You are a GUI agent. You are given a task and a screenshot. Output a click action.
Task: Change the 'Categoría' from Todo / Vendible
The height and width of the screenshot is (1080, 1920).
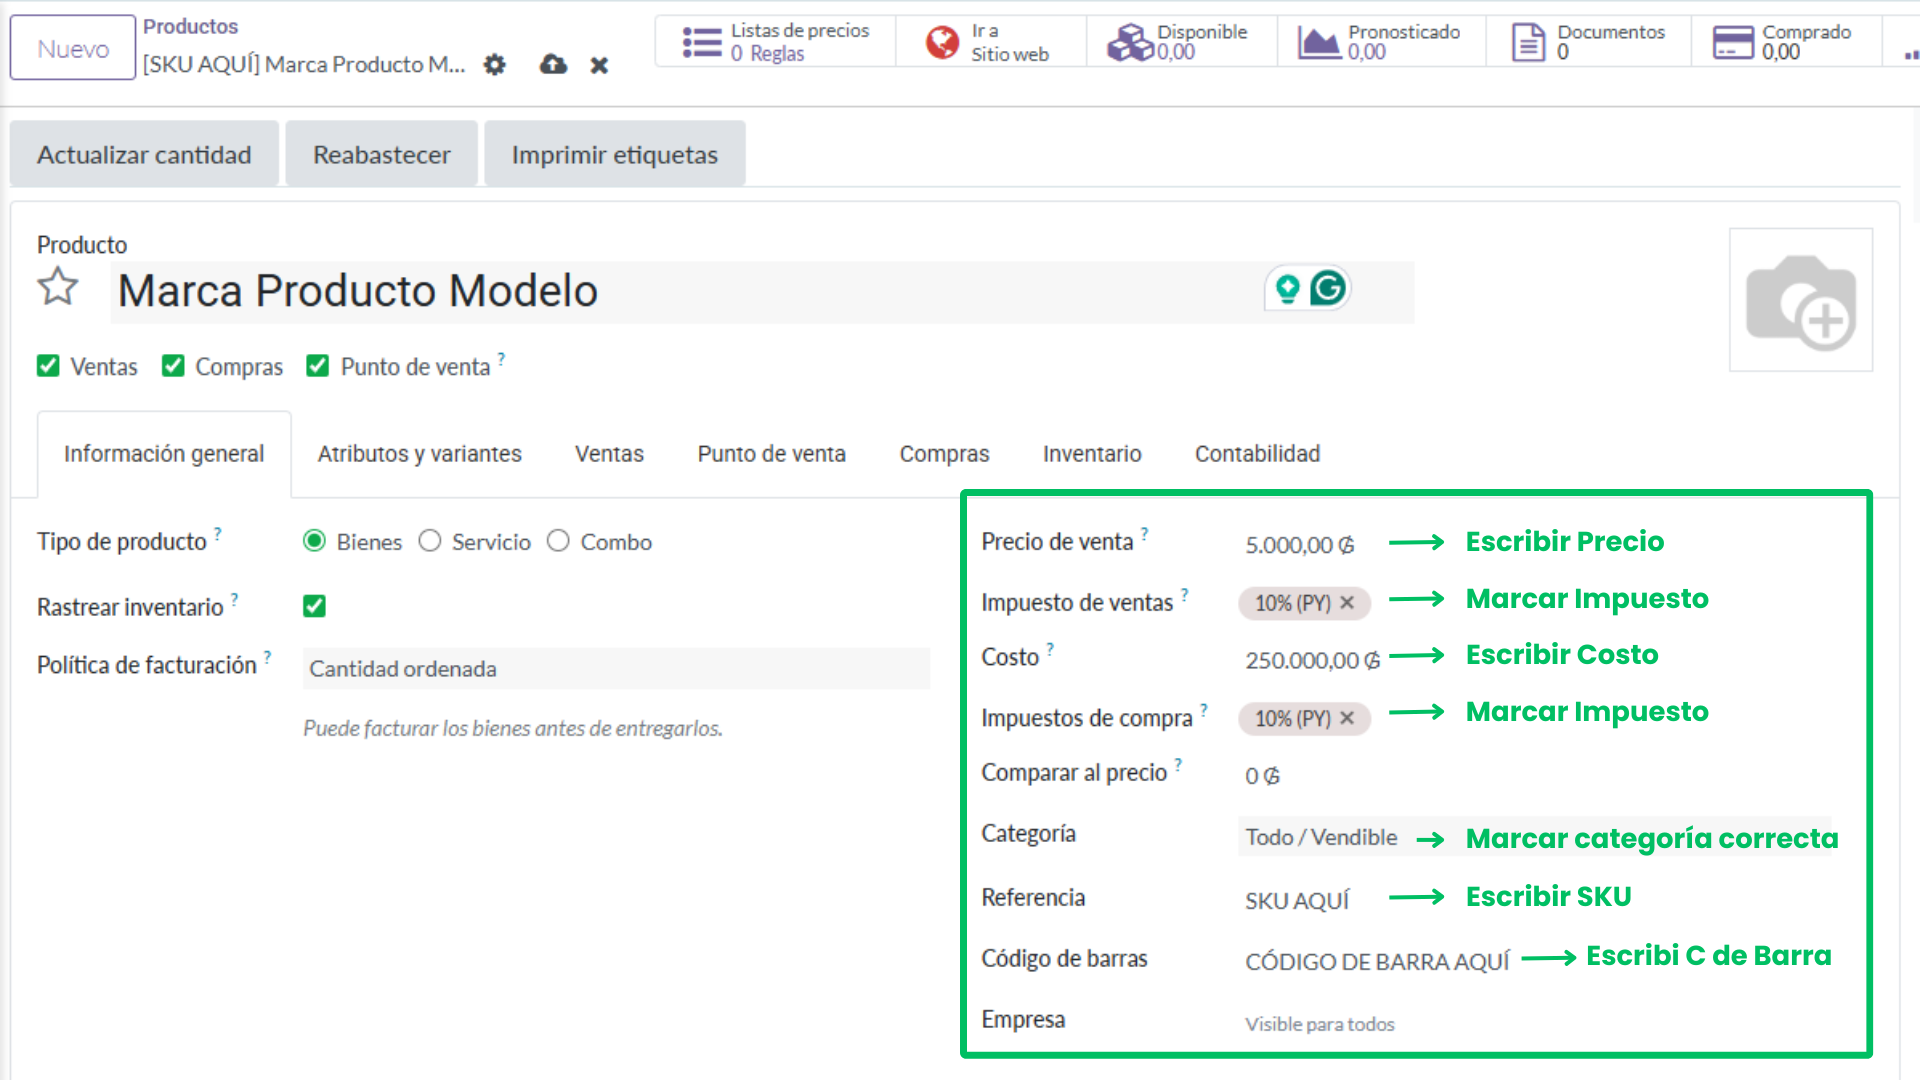(1320, 837)
